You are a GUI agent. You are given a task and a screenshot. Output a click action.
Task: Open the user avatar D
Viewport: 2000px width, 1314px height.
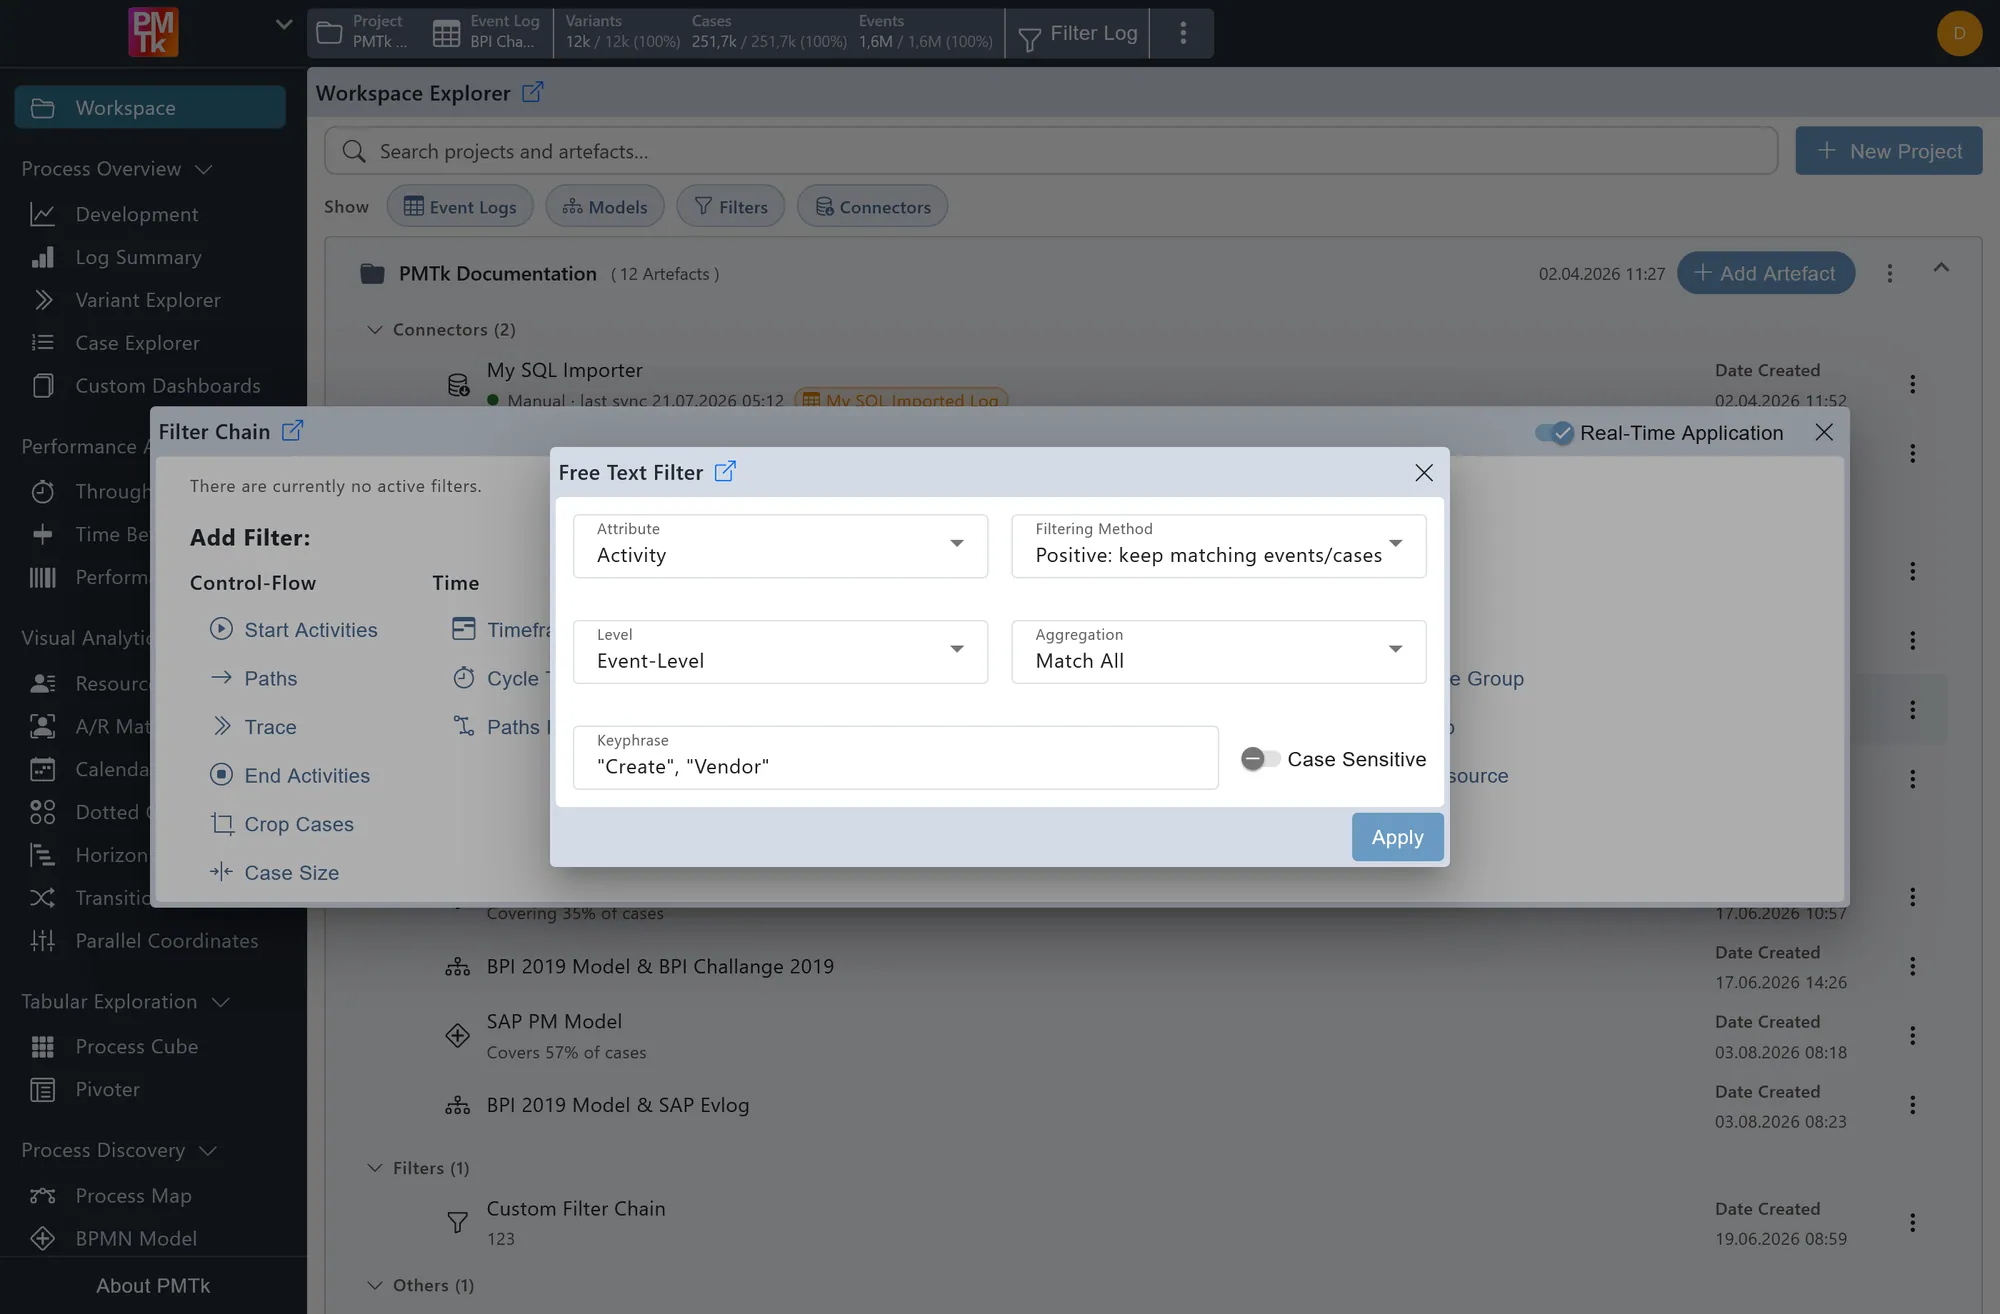coord(1959,33)
